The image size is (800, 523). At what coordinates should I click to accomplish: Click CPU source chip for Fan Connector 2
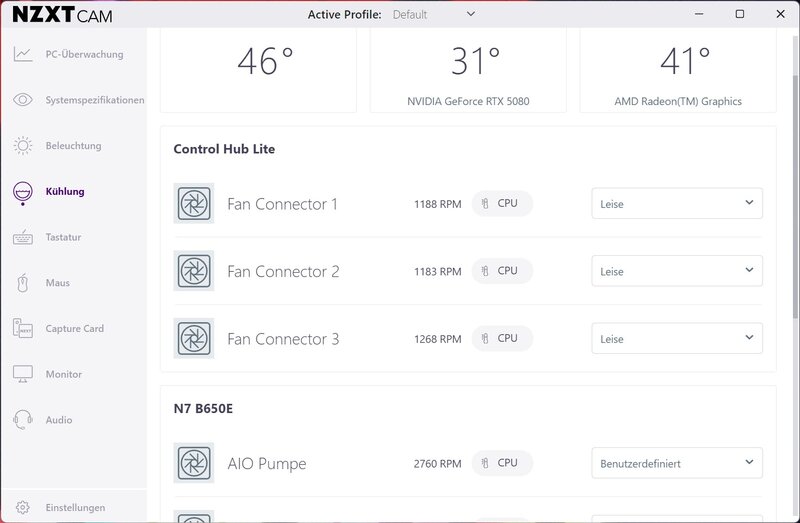502,270
